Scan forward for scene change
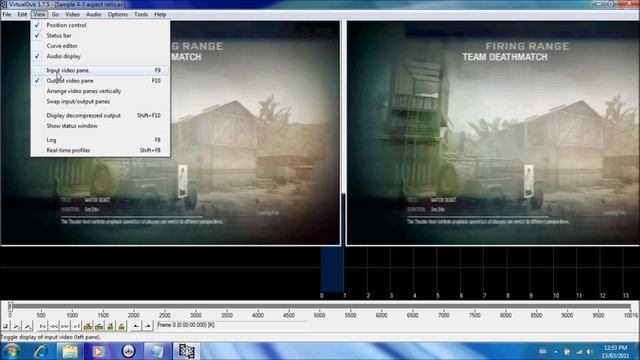 point(122,326)
